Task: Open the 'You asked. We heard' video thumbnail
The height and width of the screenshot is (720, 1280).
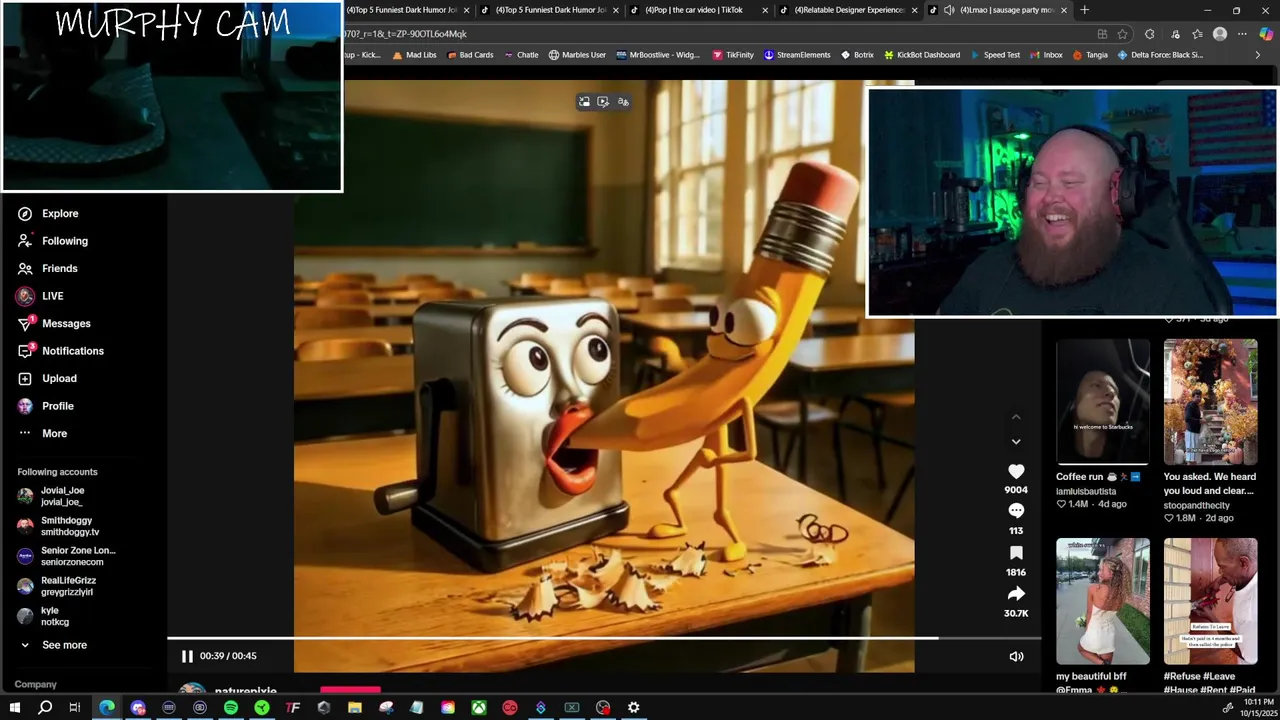Action: pyautogui.click(x=1210, y=402)
